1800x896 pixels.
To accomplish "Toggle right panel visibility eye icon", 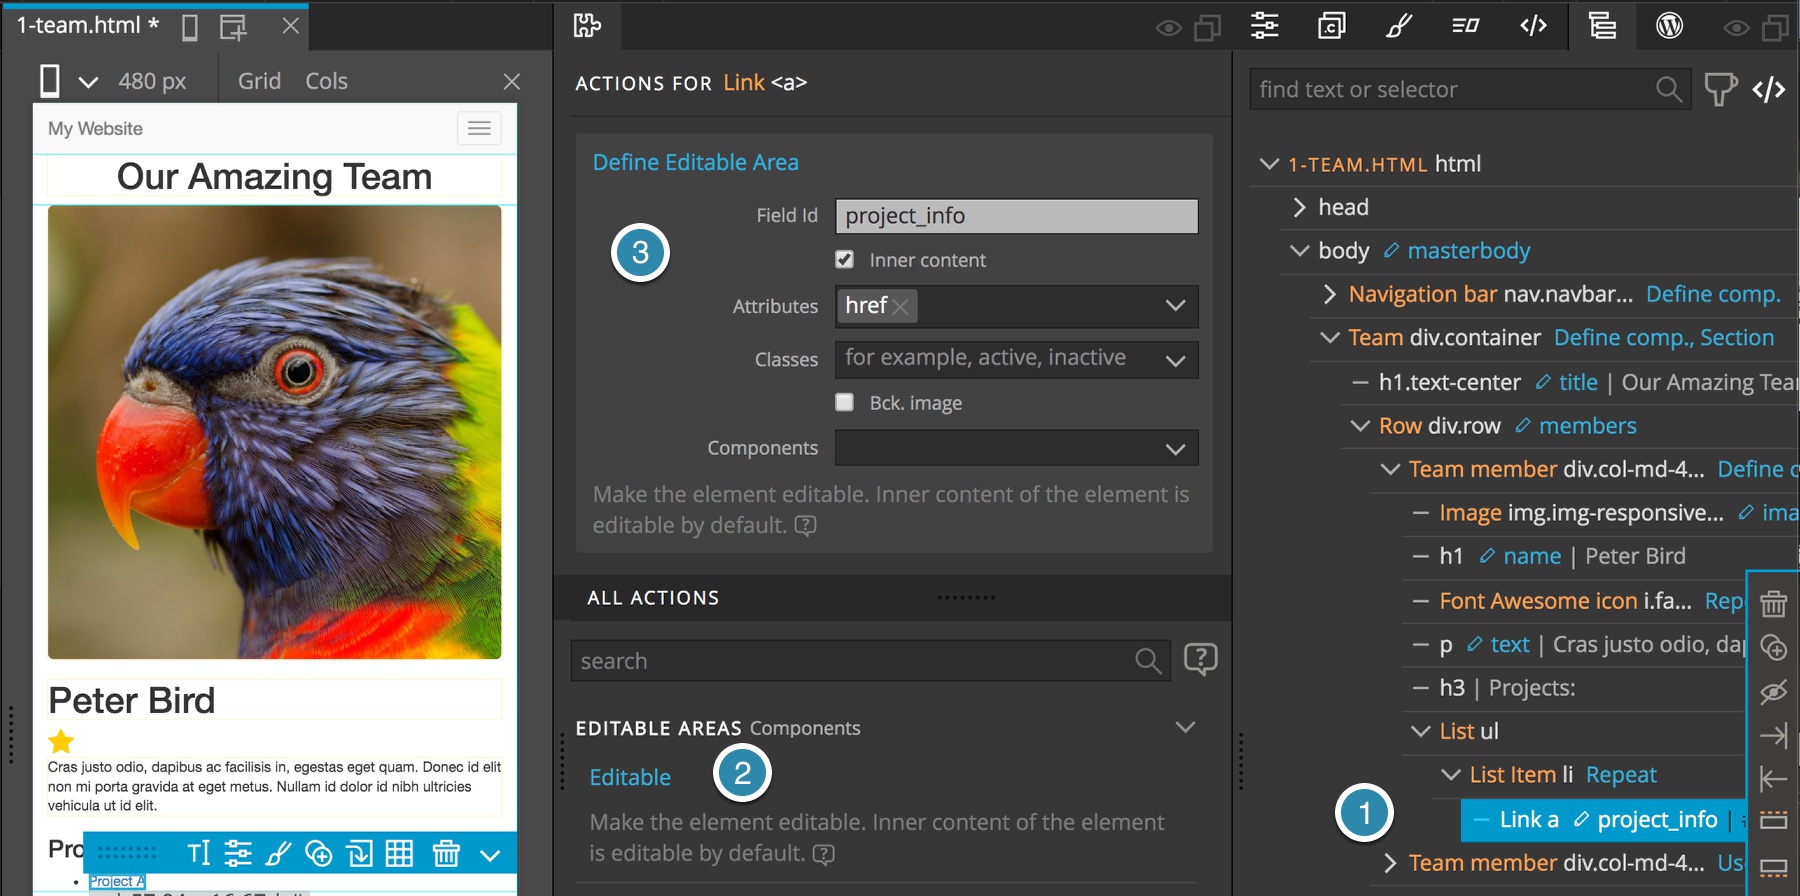I will [x=1736, y=28].
